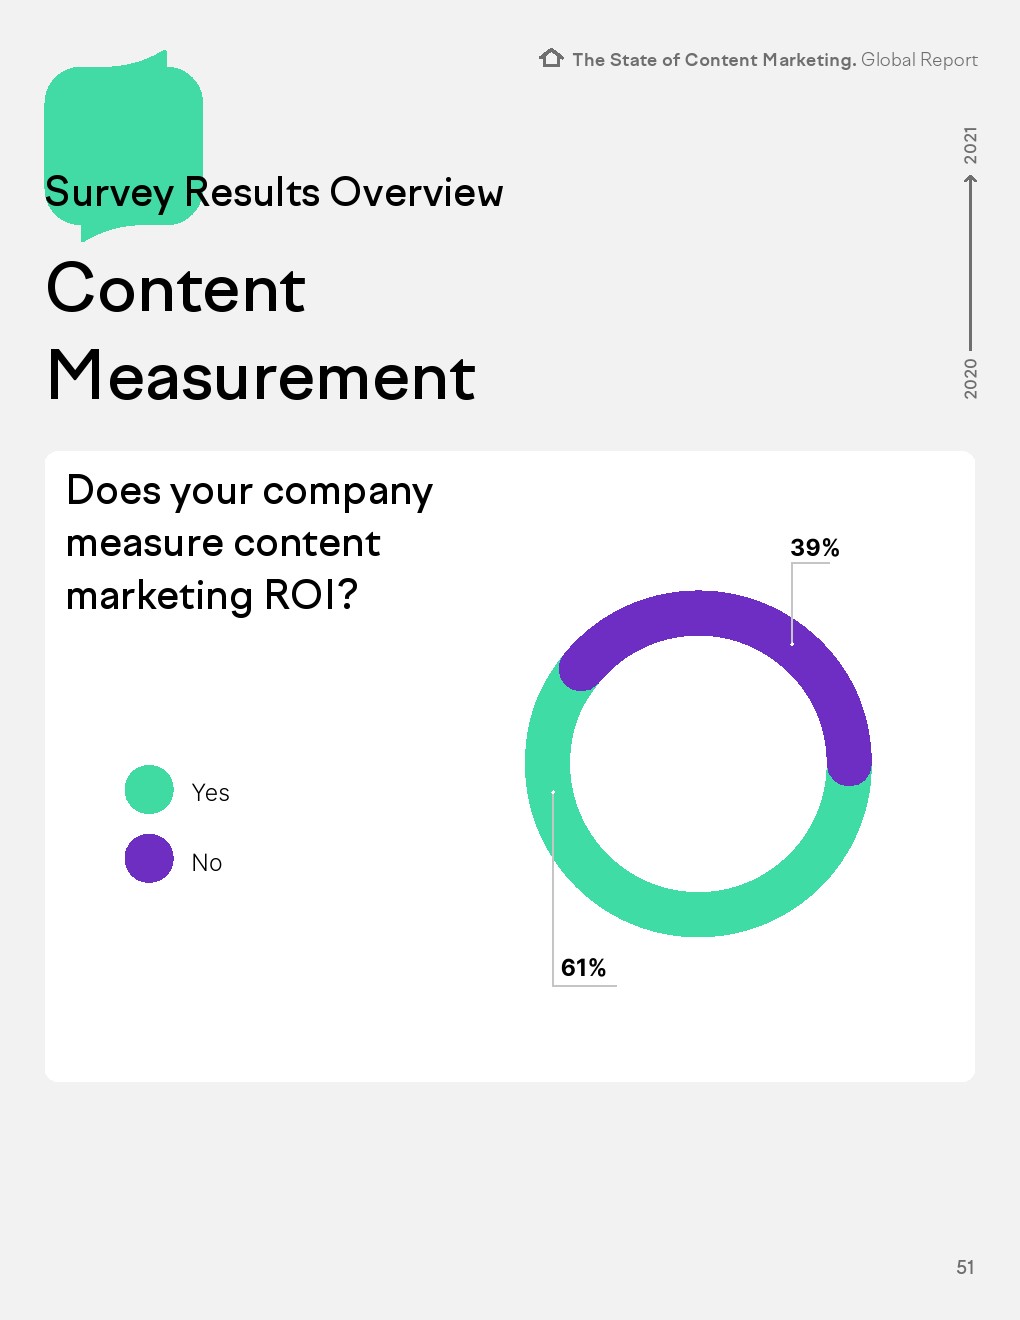Open The State of Content Marketing link
The width and height of the screenshot is (1020, 1320).
[x=714, y=60]
